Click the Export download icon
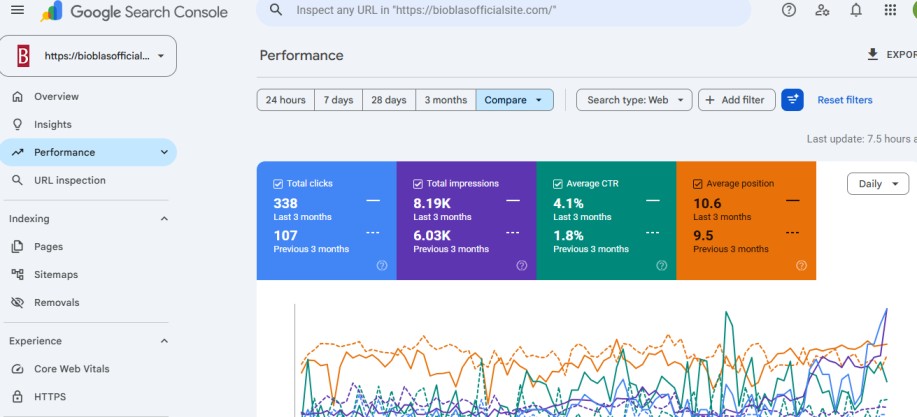Image resolution: width=917 pixels, height=417 pixels. click(873, 54)
